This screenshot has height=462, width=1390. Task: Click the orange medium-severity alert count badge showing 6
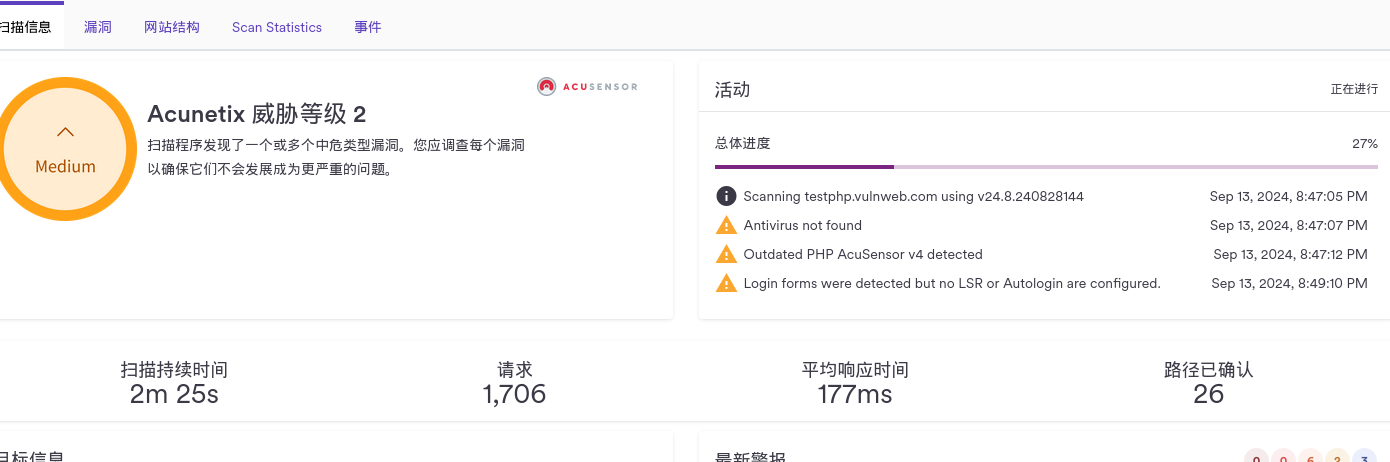1310,457
